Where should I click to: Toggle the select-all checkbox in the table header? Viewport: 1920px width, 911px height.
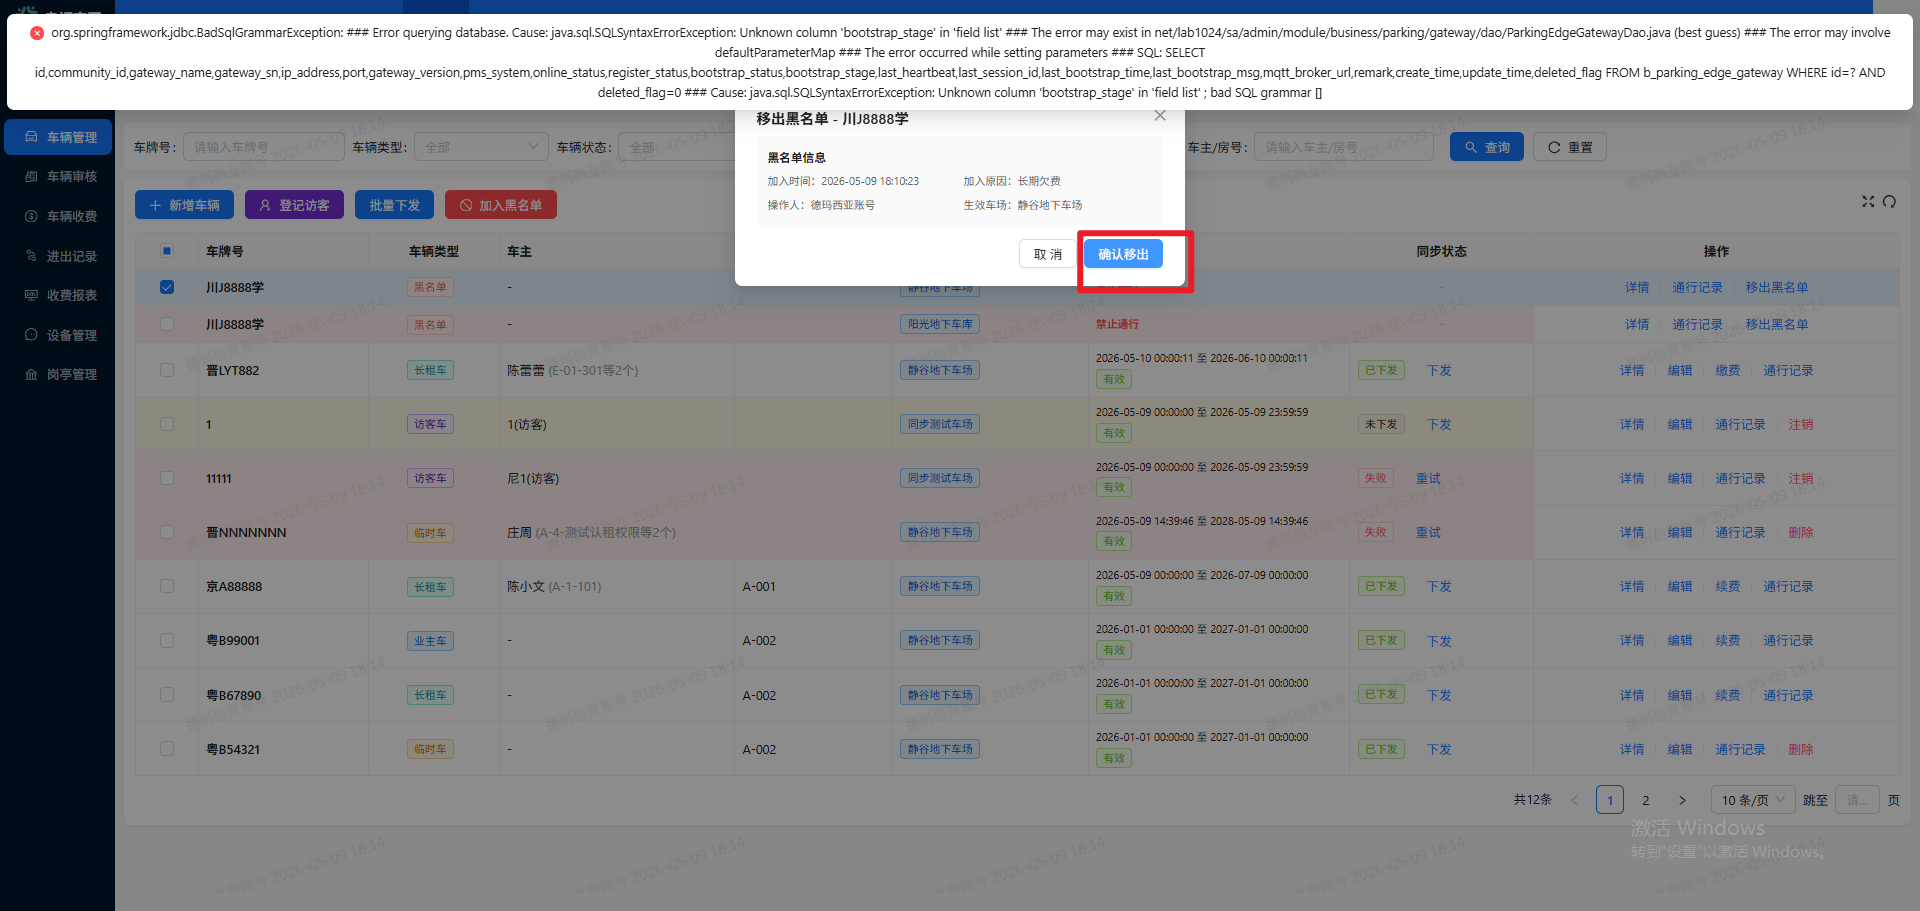tap(167, 251)
